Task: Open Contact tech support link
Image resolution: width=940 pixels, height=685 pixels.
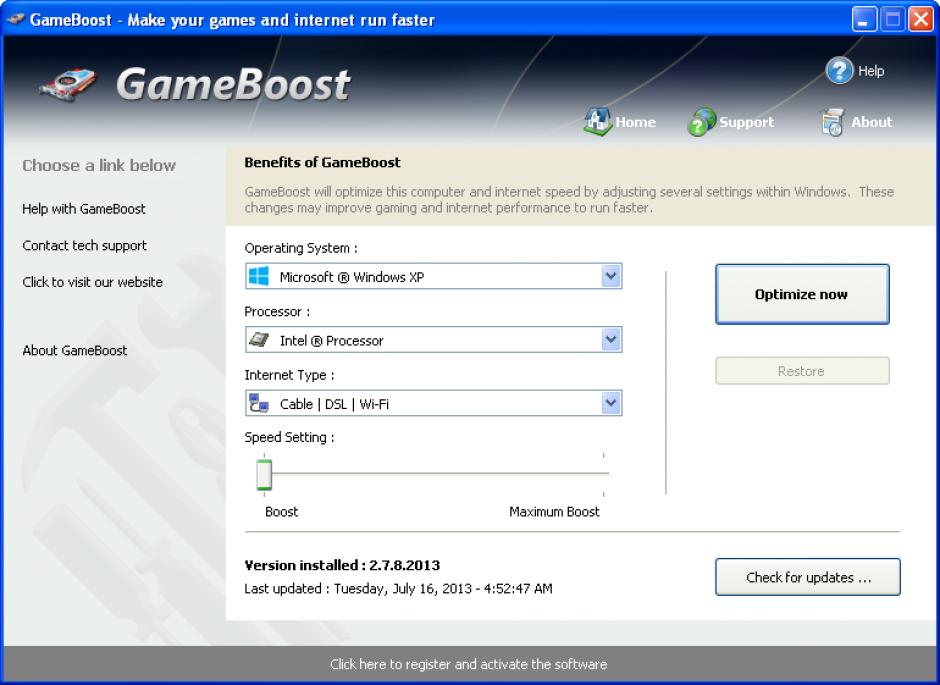Action: tap(85, 246)
